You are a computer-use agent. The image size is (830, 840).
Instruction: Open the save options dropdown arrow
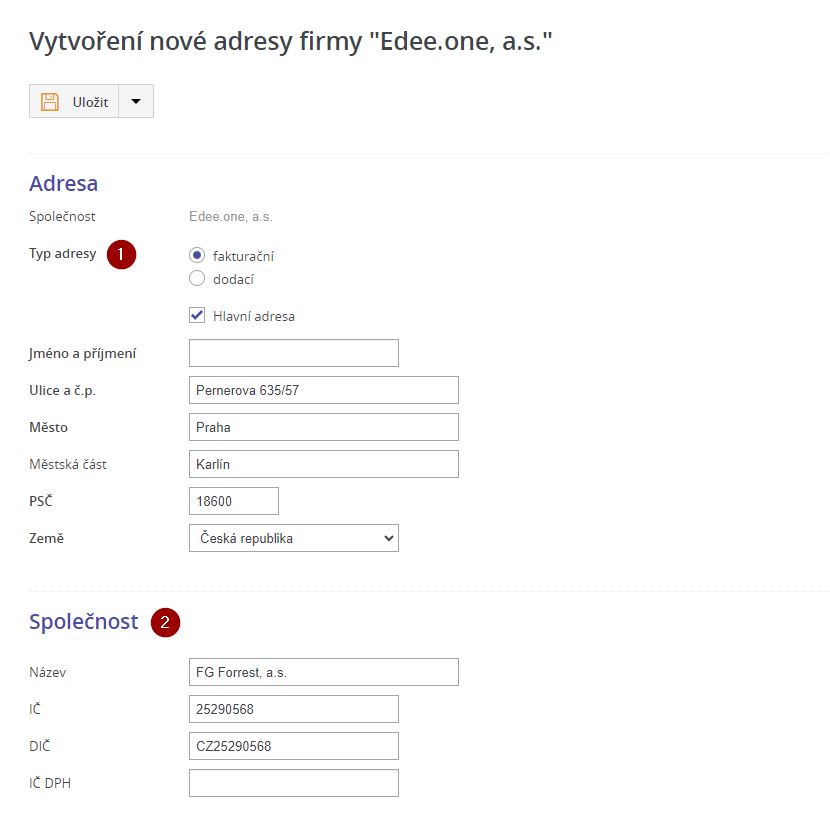[x=136, y=101]
